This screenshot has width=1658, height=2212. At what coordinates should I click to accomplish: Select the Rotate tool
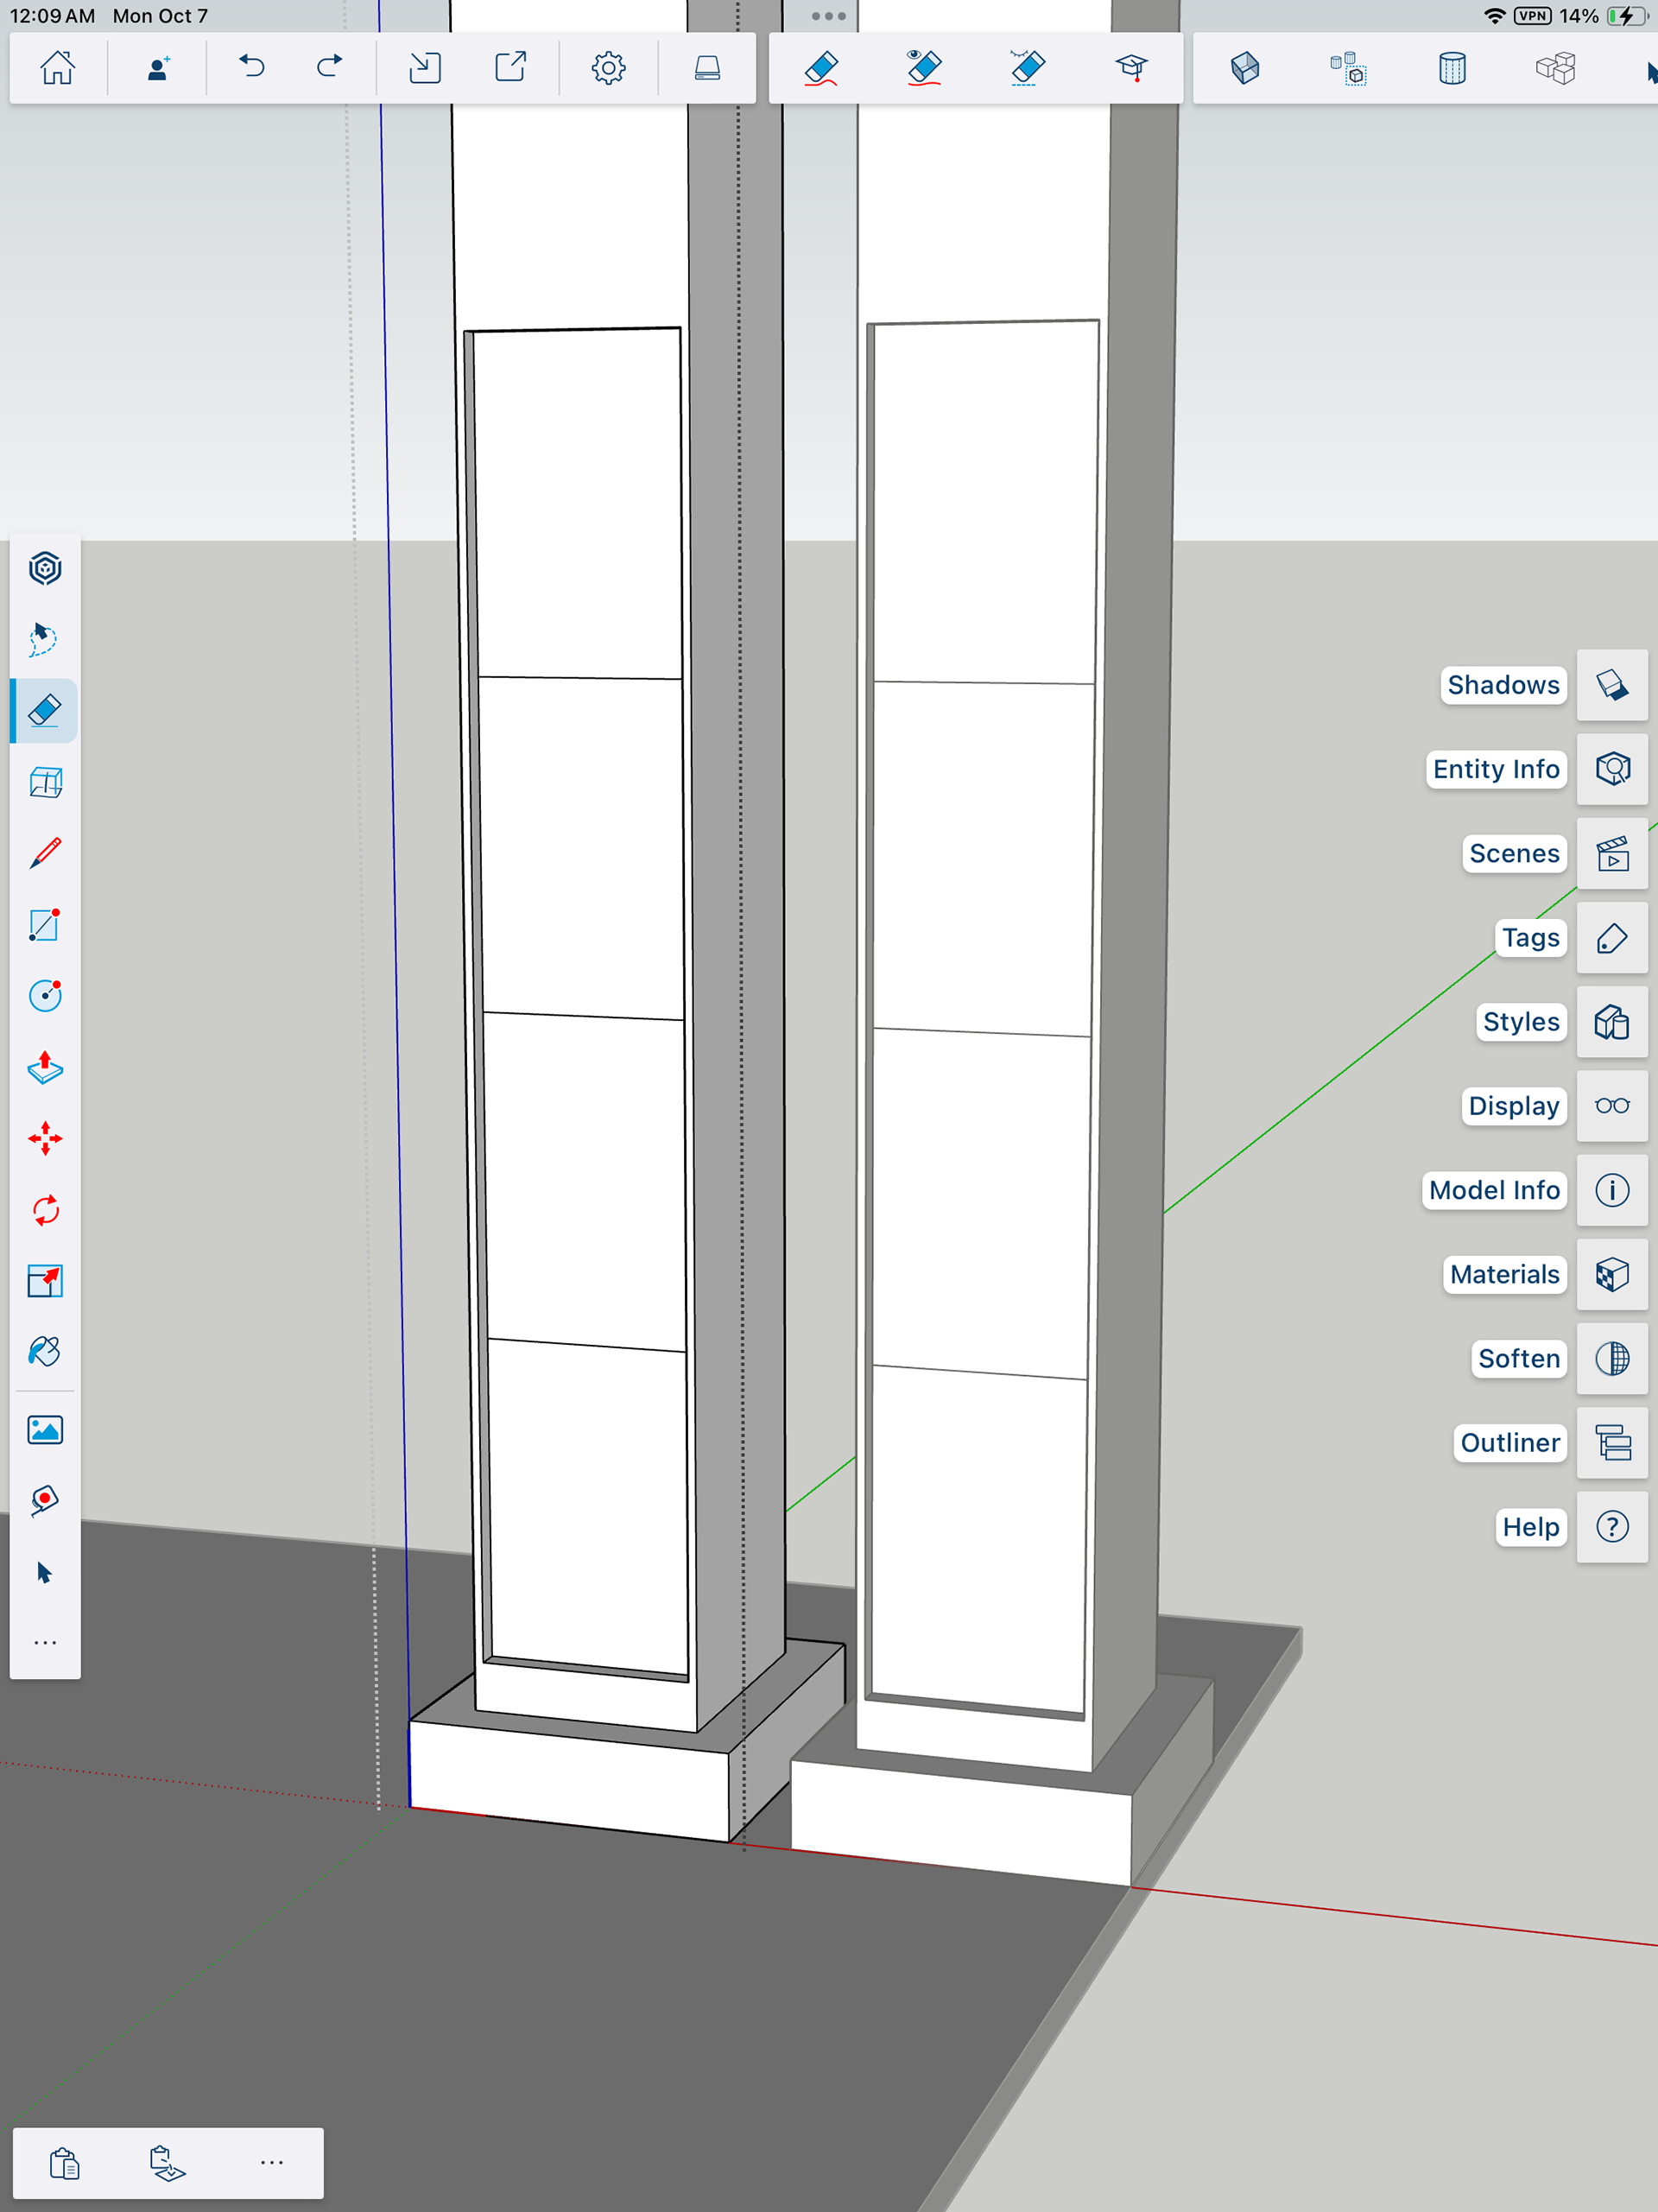tap(45, 1210)
